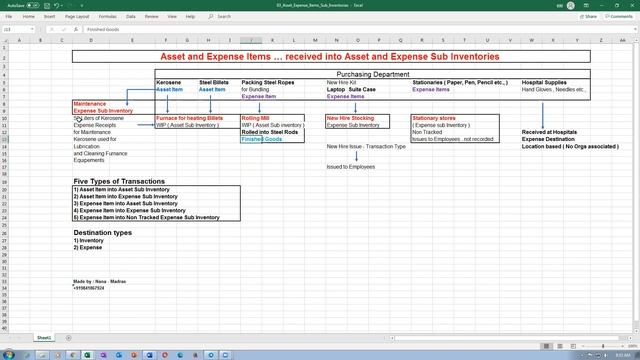Open the Comments pane button
Screen dimensions: 640x360
pyautogui.click(x=619, y=16)
